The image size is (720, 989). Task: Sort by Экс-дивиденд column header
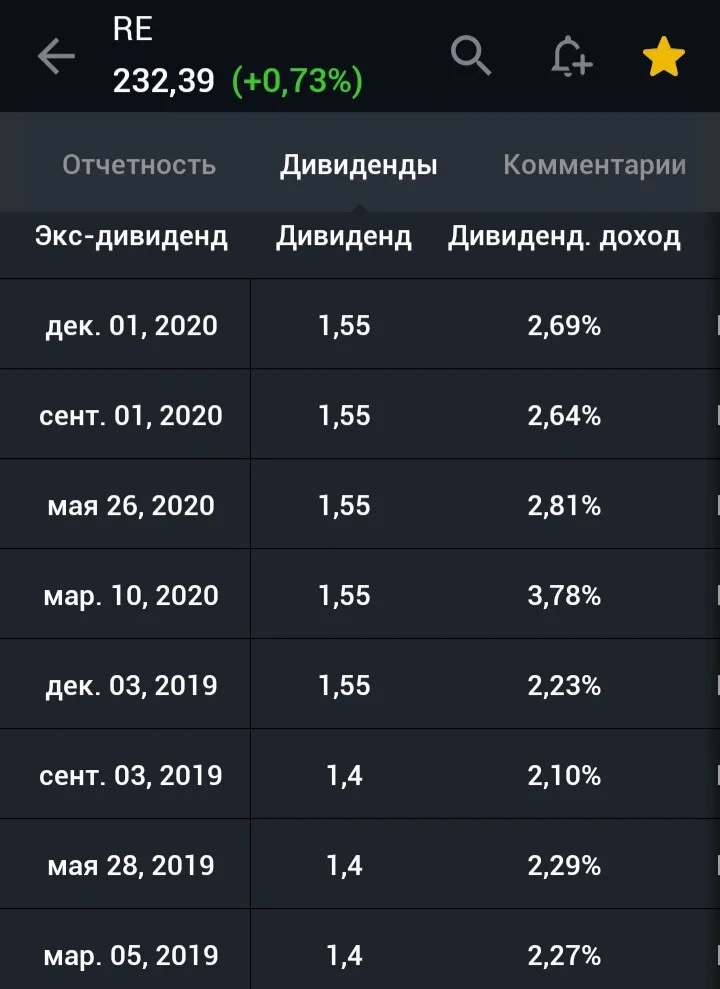pos(131,237)
